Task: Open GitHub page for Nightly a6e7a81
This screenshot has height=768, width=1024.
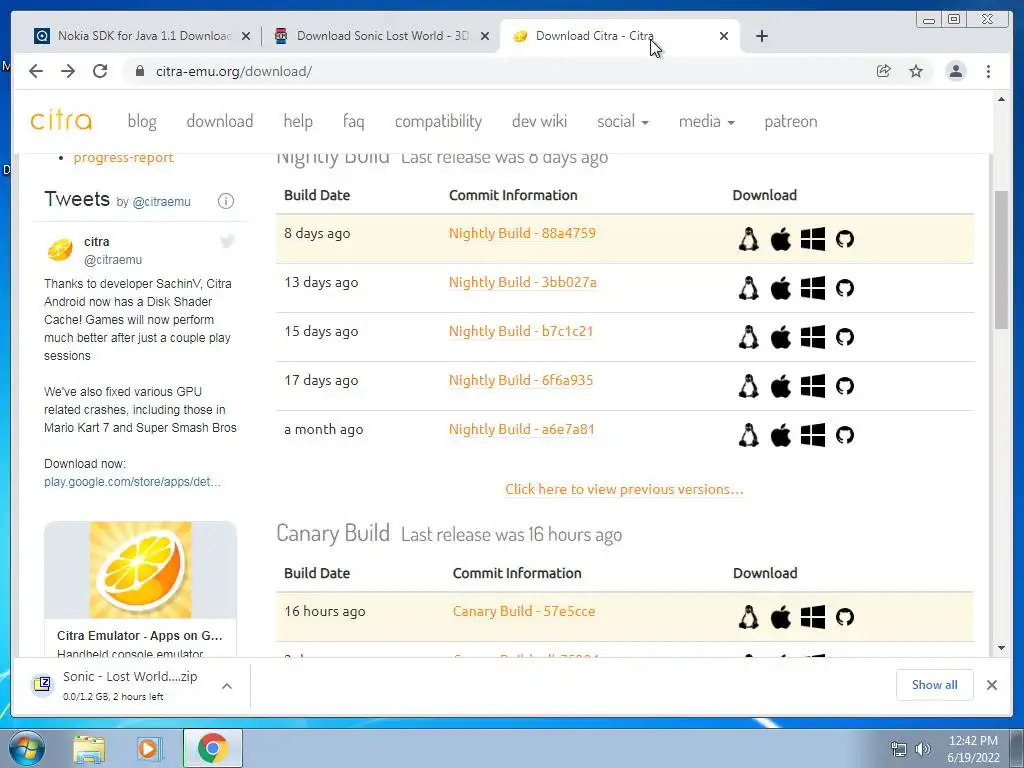Action: [844, 435]
